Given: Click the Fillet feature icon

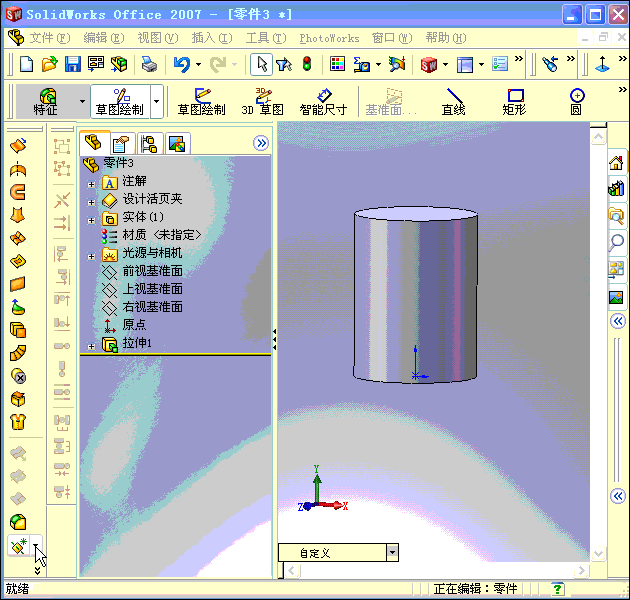Looking at the screenshot, I should (x=18, y=522).
